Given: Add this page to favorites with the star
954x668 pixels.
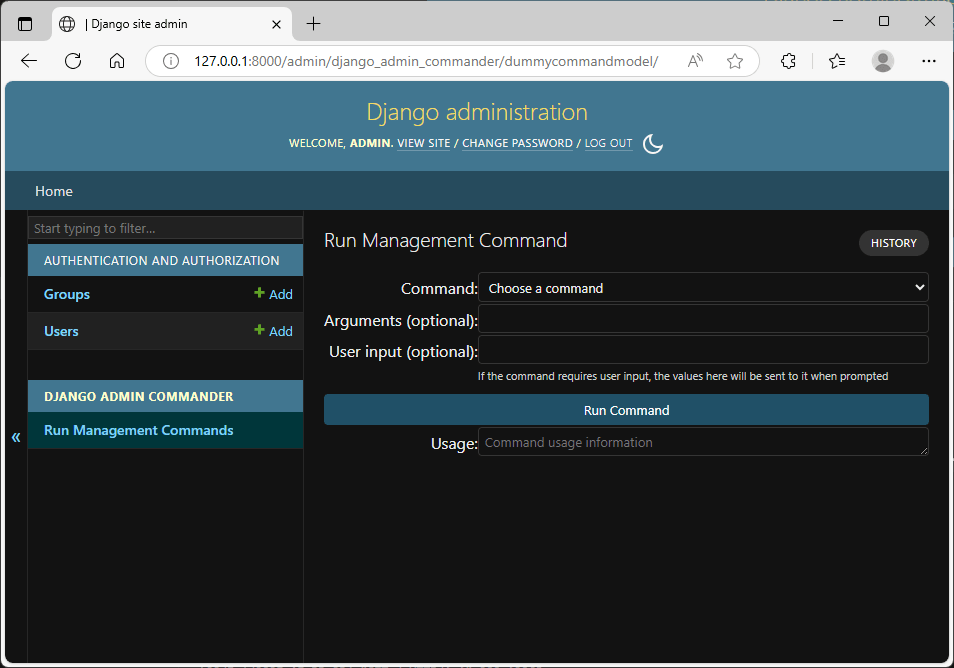Looking at the screenshot, I should pos(735,60).
